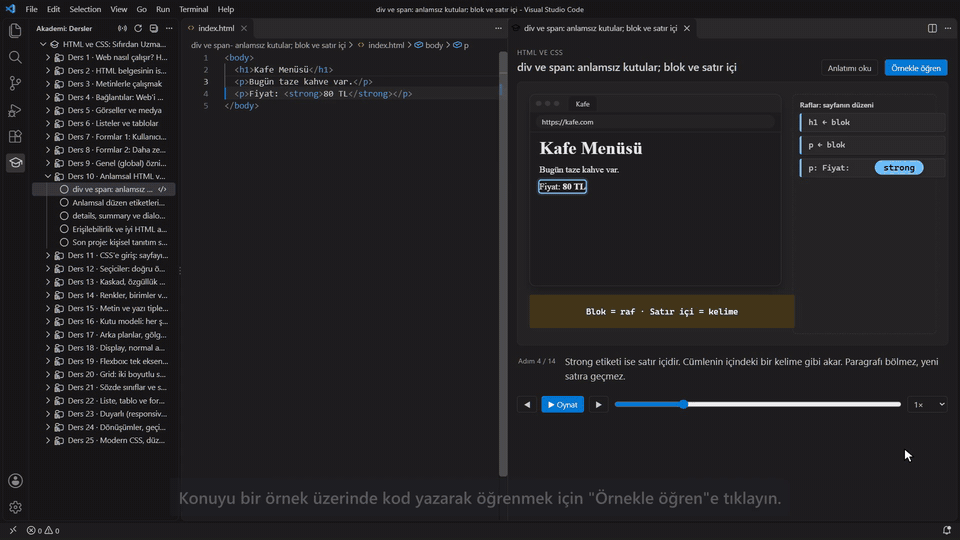This screenshot has width=960, height=540.
Task: Open more actions for lesson editor group
Action: [x=948, y=28]
